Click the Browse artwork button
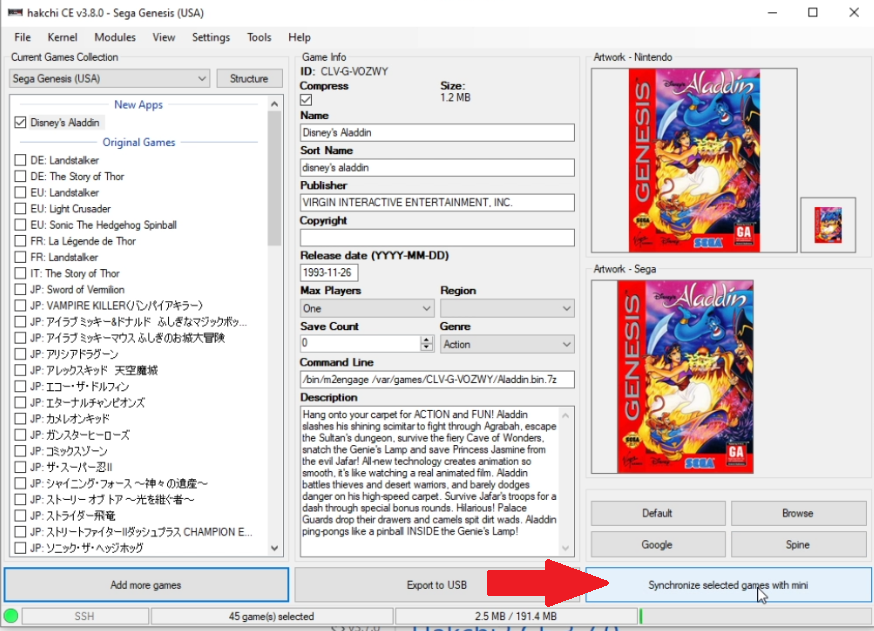This screenshot has height=631, width=874. tap(798, 513)
